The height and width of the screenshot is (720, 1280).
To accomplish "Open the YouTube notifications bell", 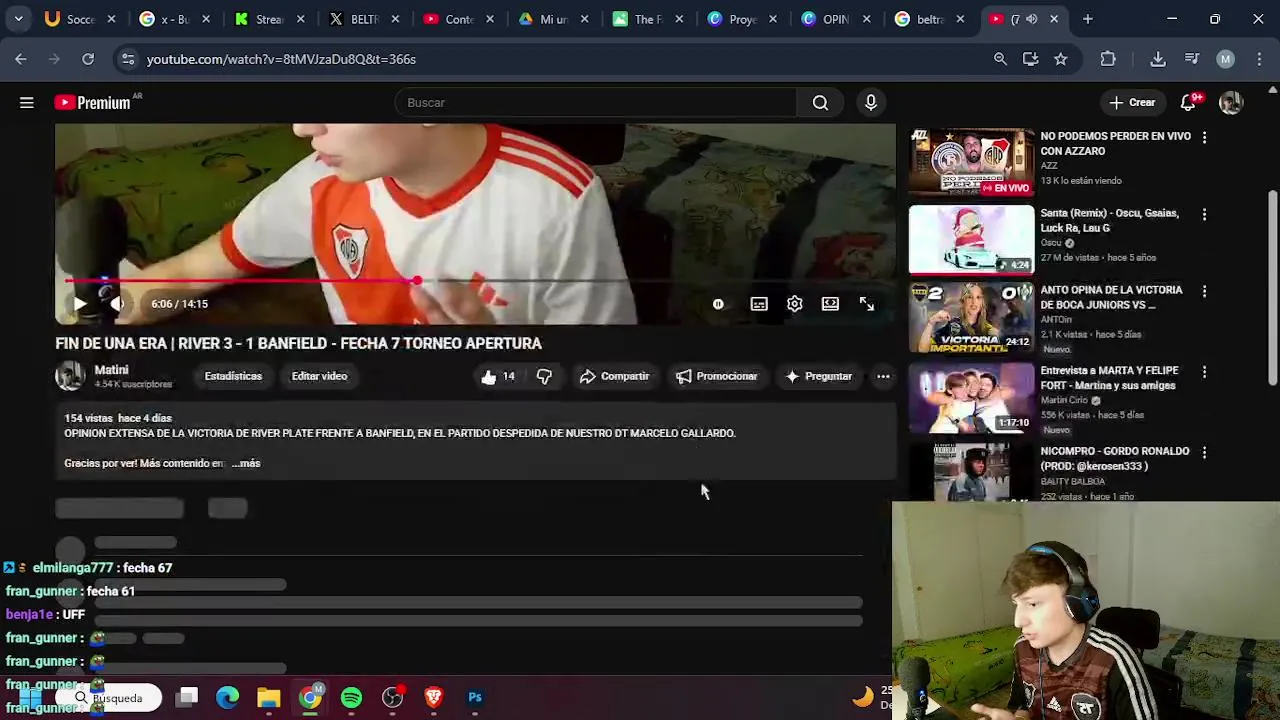I will tap(1188, 102).
